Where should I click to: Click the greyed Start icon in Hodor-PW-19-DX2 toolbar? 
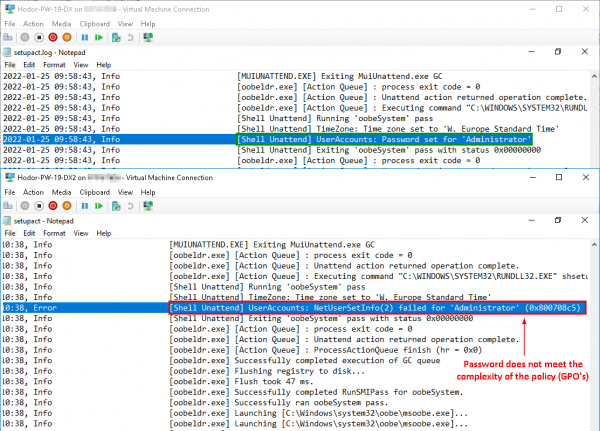(x=25, y=206)
